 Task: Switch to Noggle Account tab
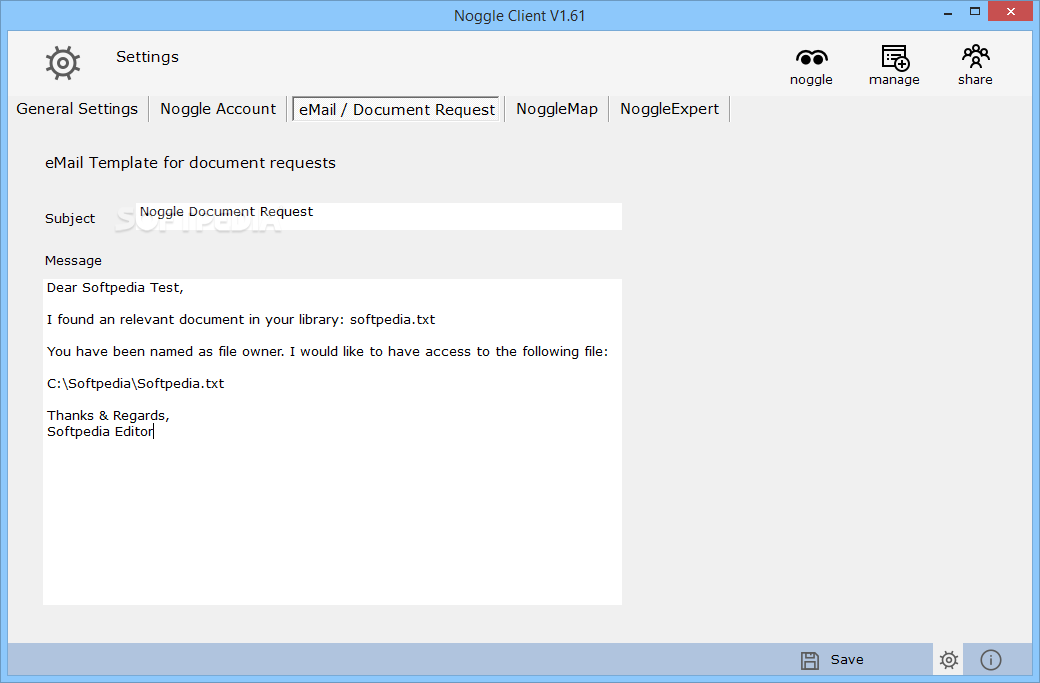coord(218,109)
